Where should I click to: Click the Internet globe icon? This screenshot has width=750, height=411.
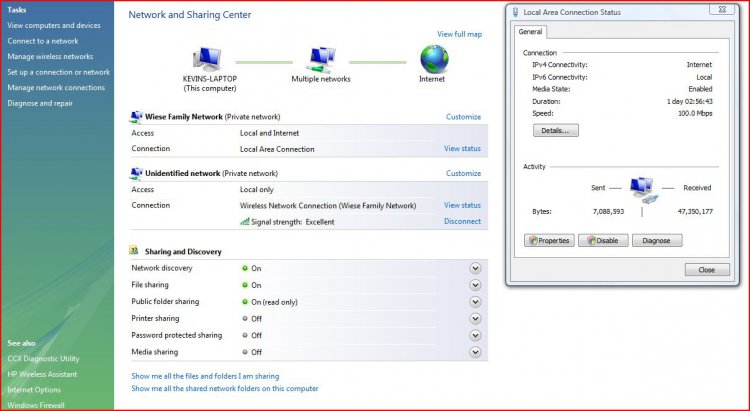(433, 58)
